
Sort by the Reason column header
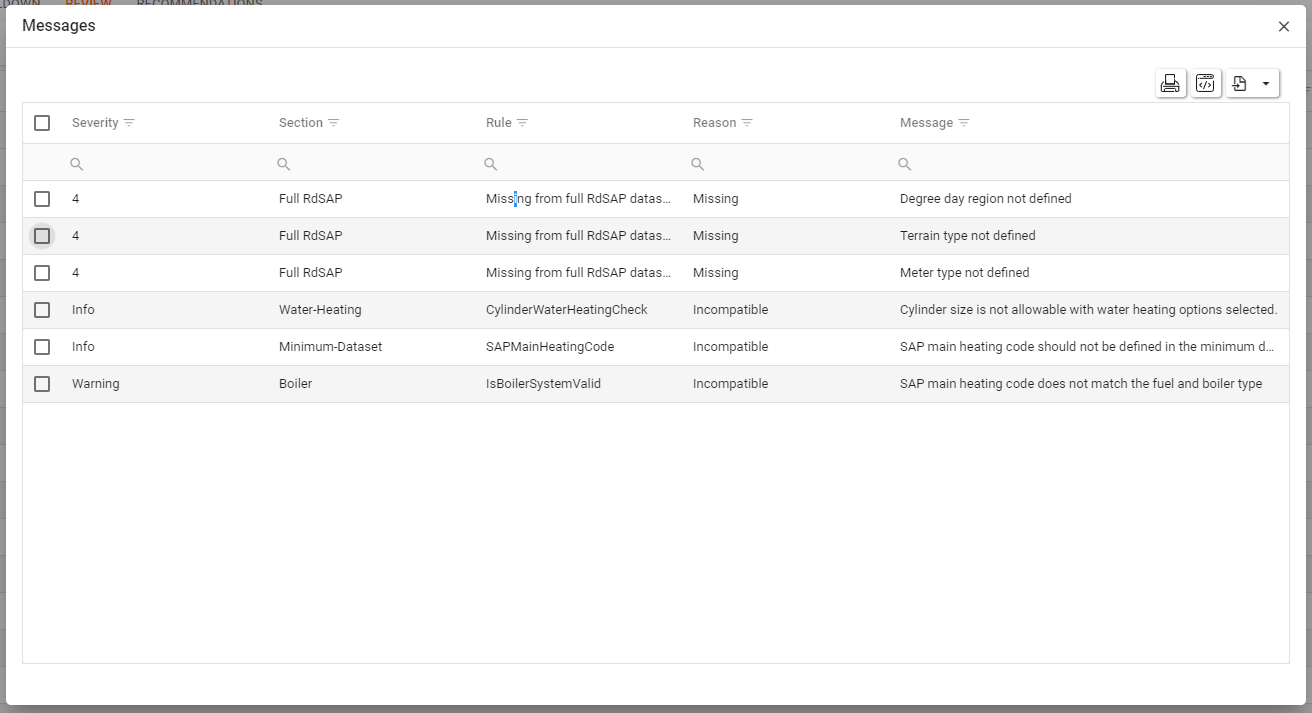(714, 123)
